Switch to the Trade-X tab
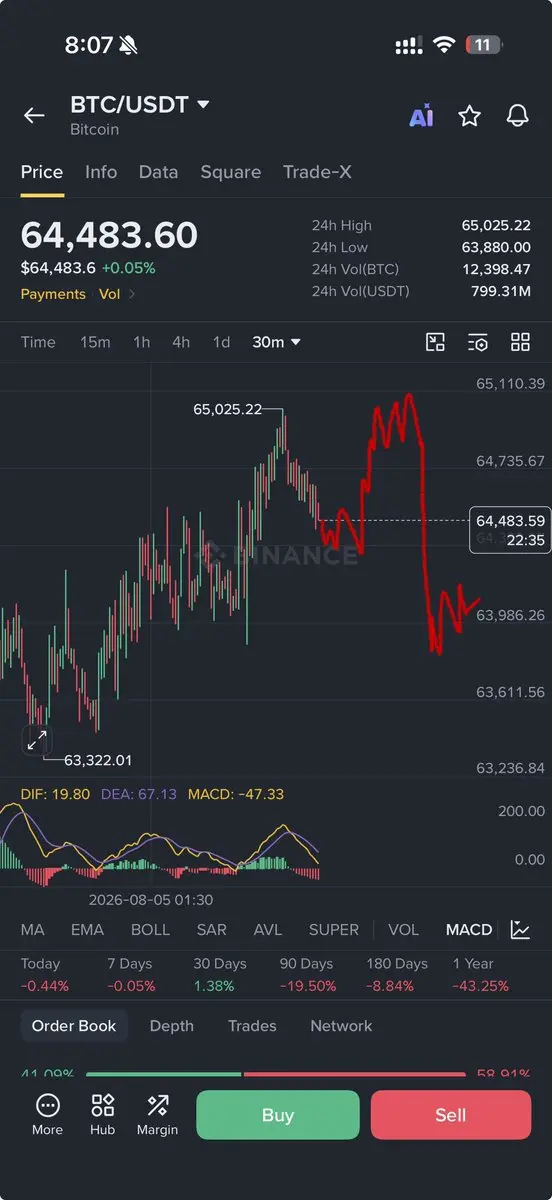Image resolution: width=552 pixels, height=1200 pixels. 317,172
